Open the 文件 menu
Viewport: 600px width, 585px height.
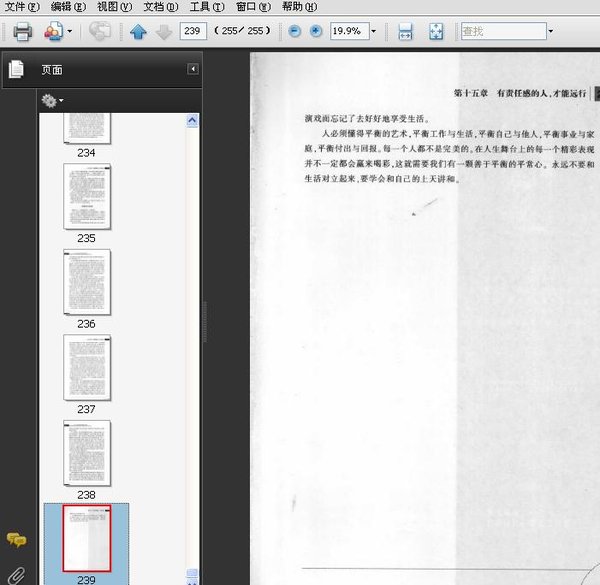pyautogui.click(x=22, y=7)
